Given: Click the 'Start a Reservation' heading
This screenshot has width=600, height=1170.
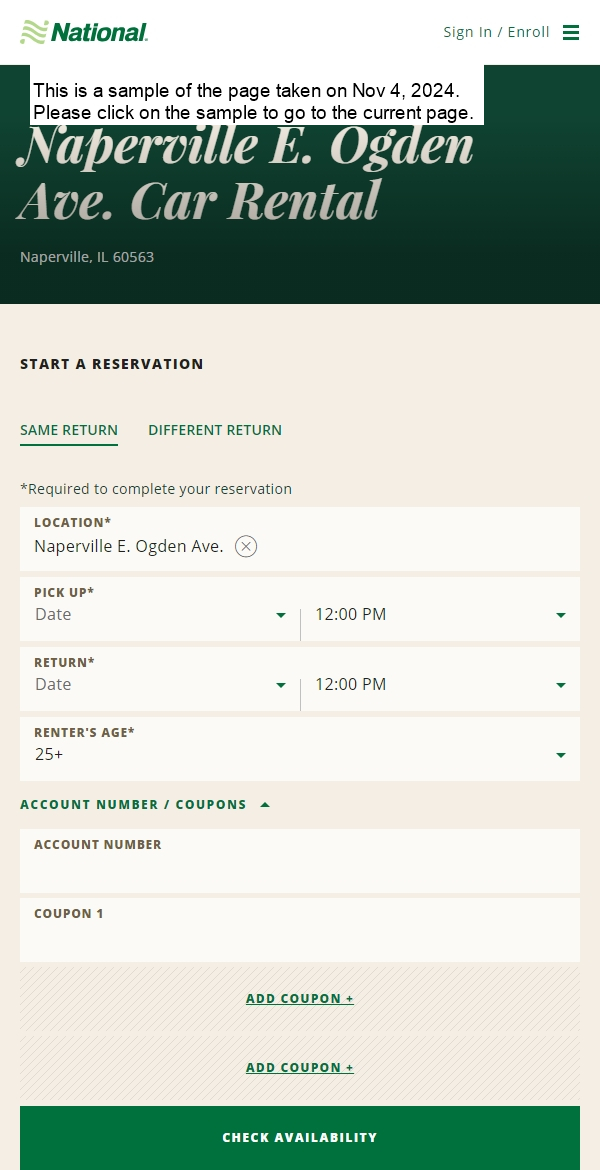Looking at the screenshot, I should (x=112, y=364).
